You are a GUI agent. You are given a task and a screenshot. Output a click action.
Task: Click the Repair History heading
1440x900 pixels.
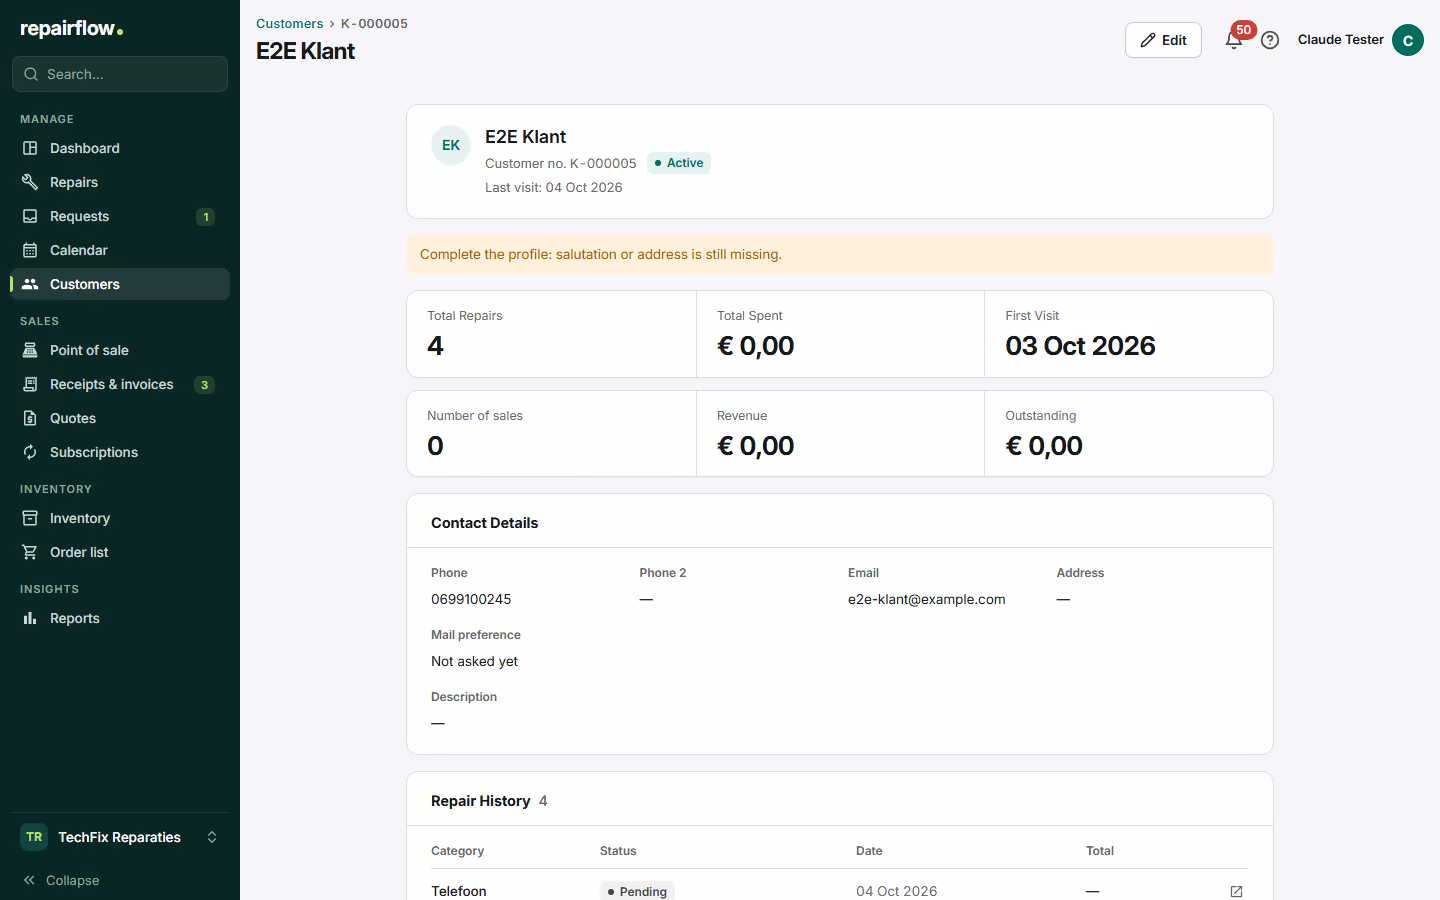click(481, 801)
